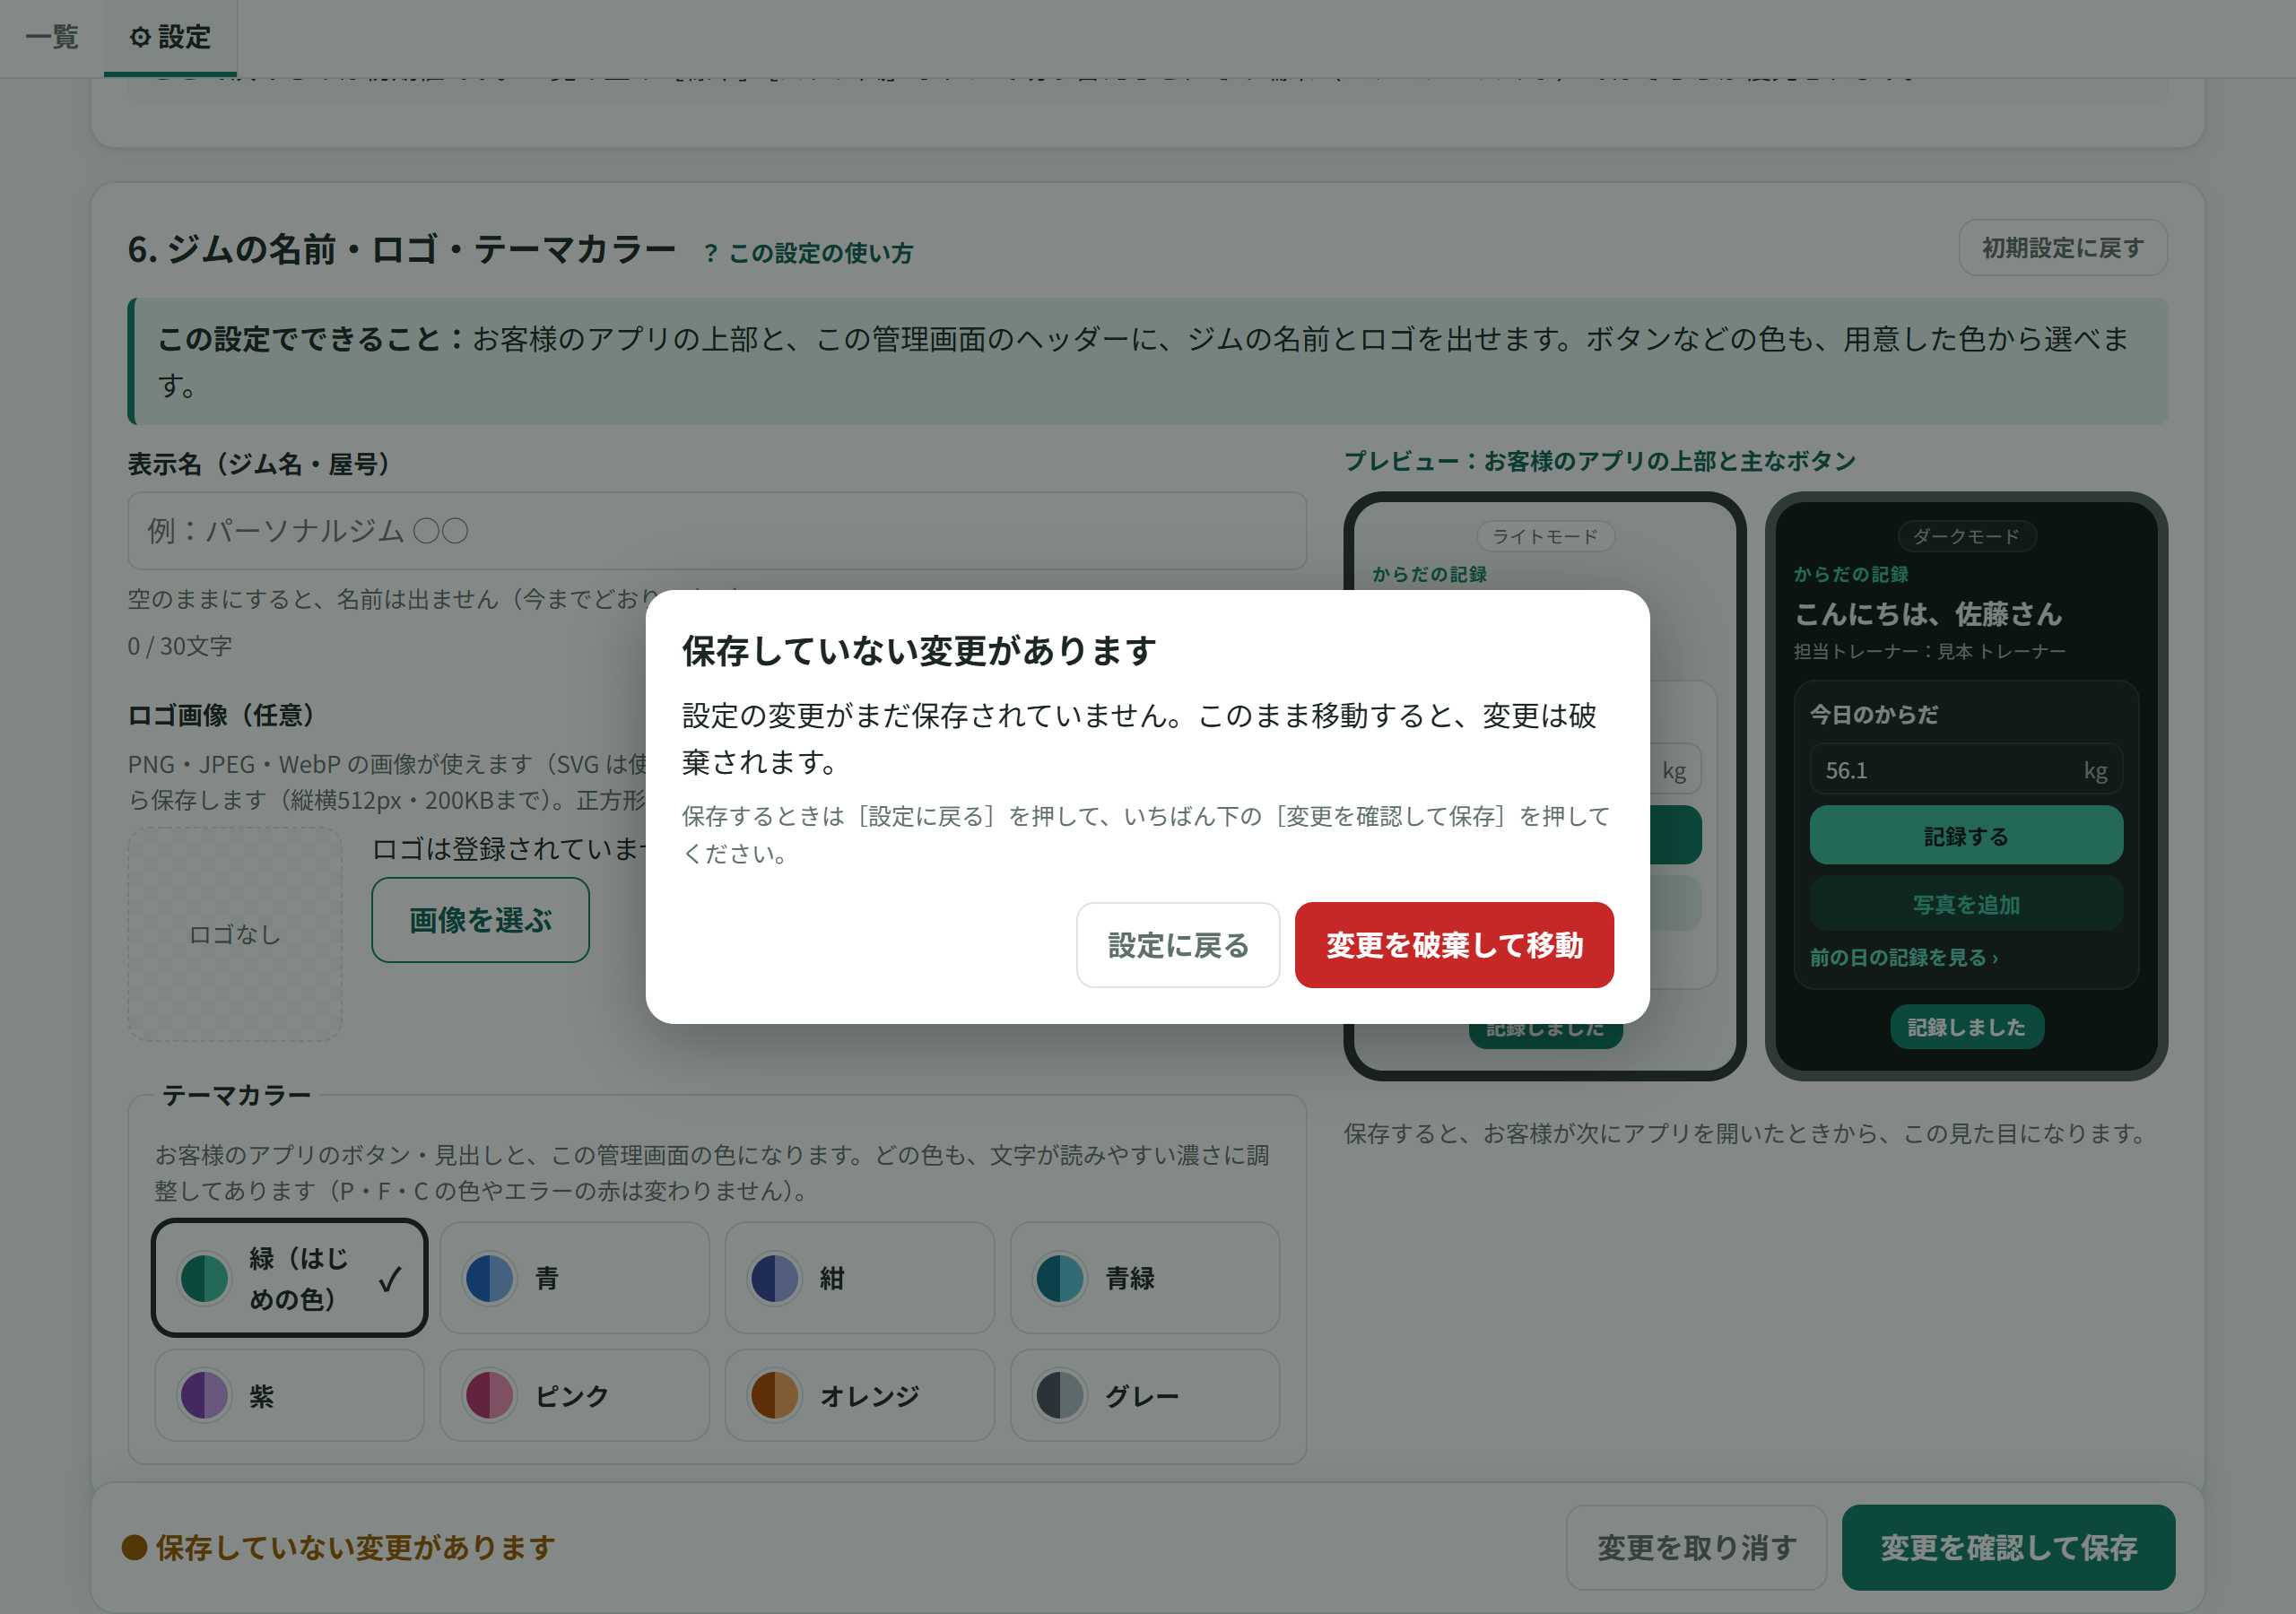
Task: Click the ロゴなし logo placeholder
Action: pos(235,934)
